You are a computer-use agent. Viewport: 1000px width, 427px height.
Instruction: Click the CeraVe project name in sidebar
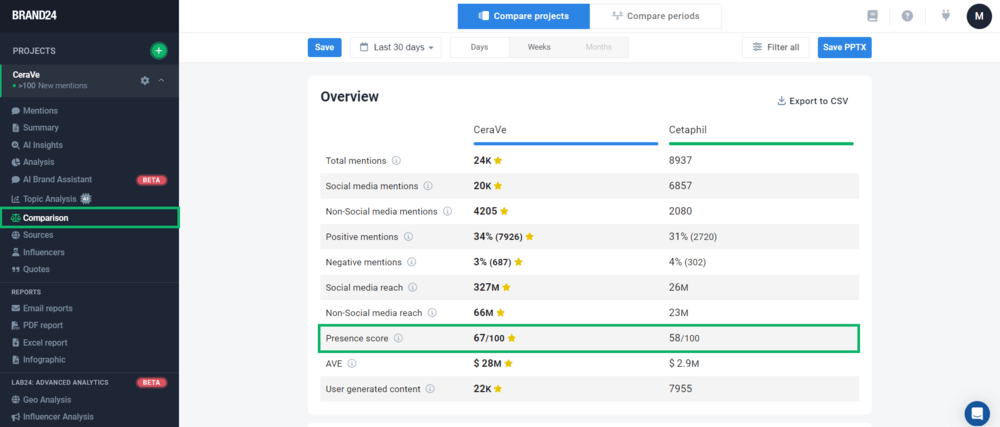click(26, 75)
